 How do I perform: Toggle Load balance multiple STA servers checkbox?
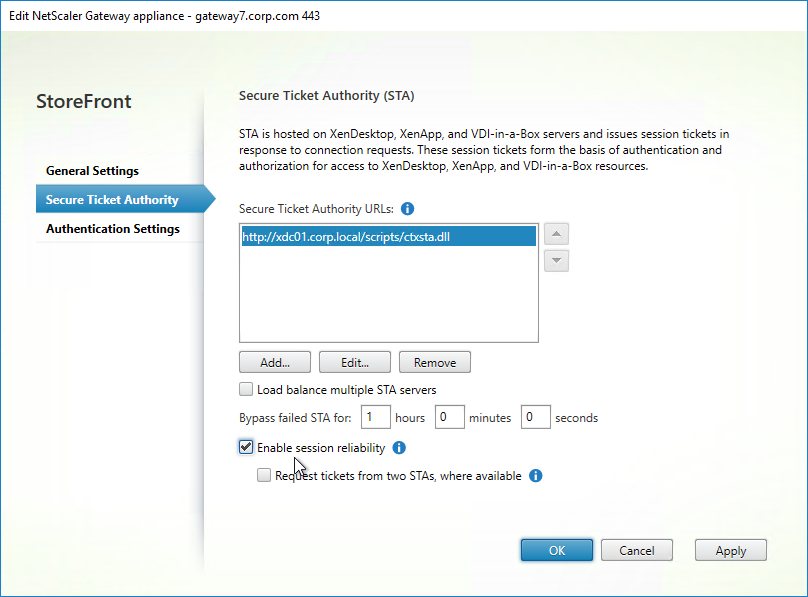pyautogui.click(x=246, y=389)
